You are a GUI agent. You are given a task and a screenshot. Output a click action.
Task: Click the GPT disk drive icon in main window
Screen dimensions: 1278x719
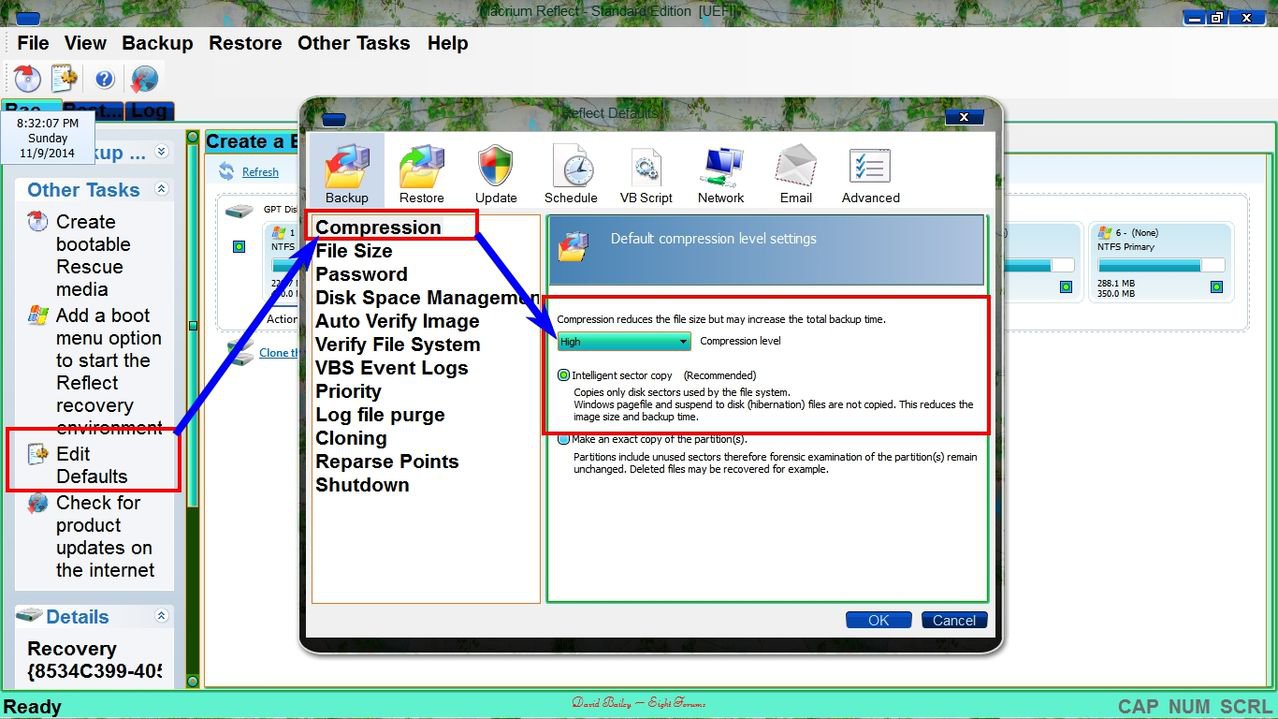point(239,211)
